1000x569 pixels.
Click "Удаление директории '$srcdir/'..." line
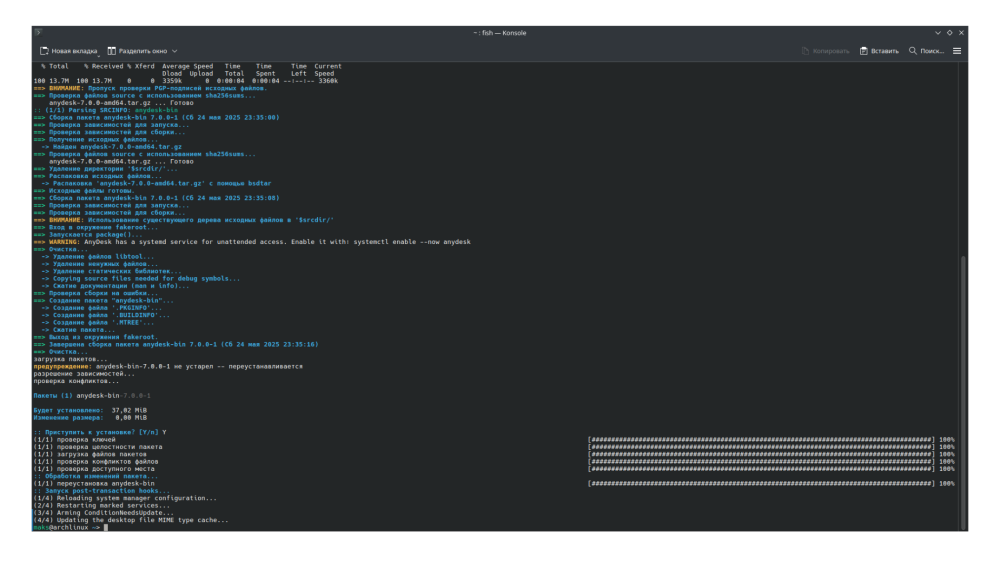click(x=106, y=169)
